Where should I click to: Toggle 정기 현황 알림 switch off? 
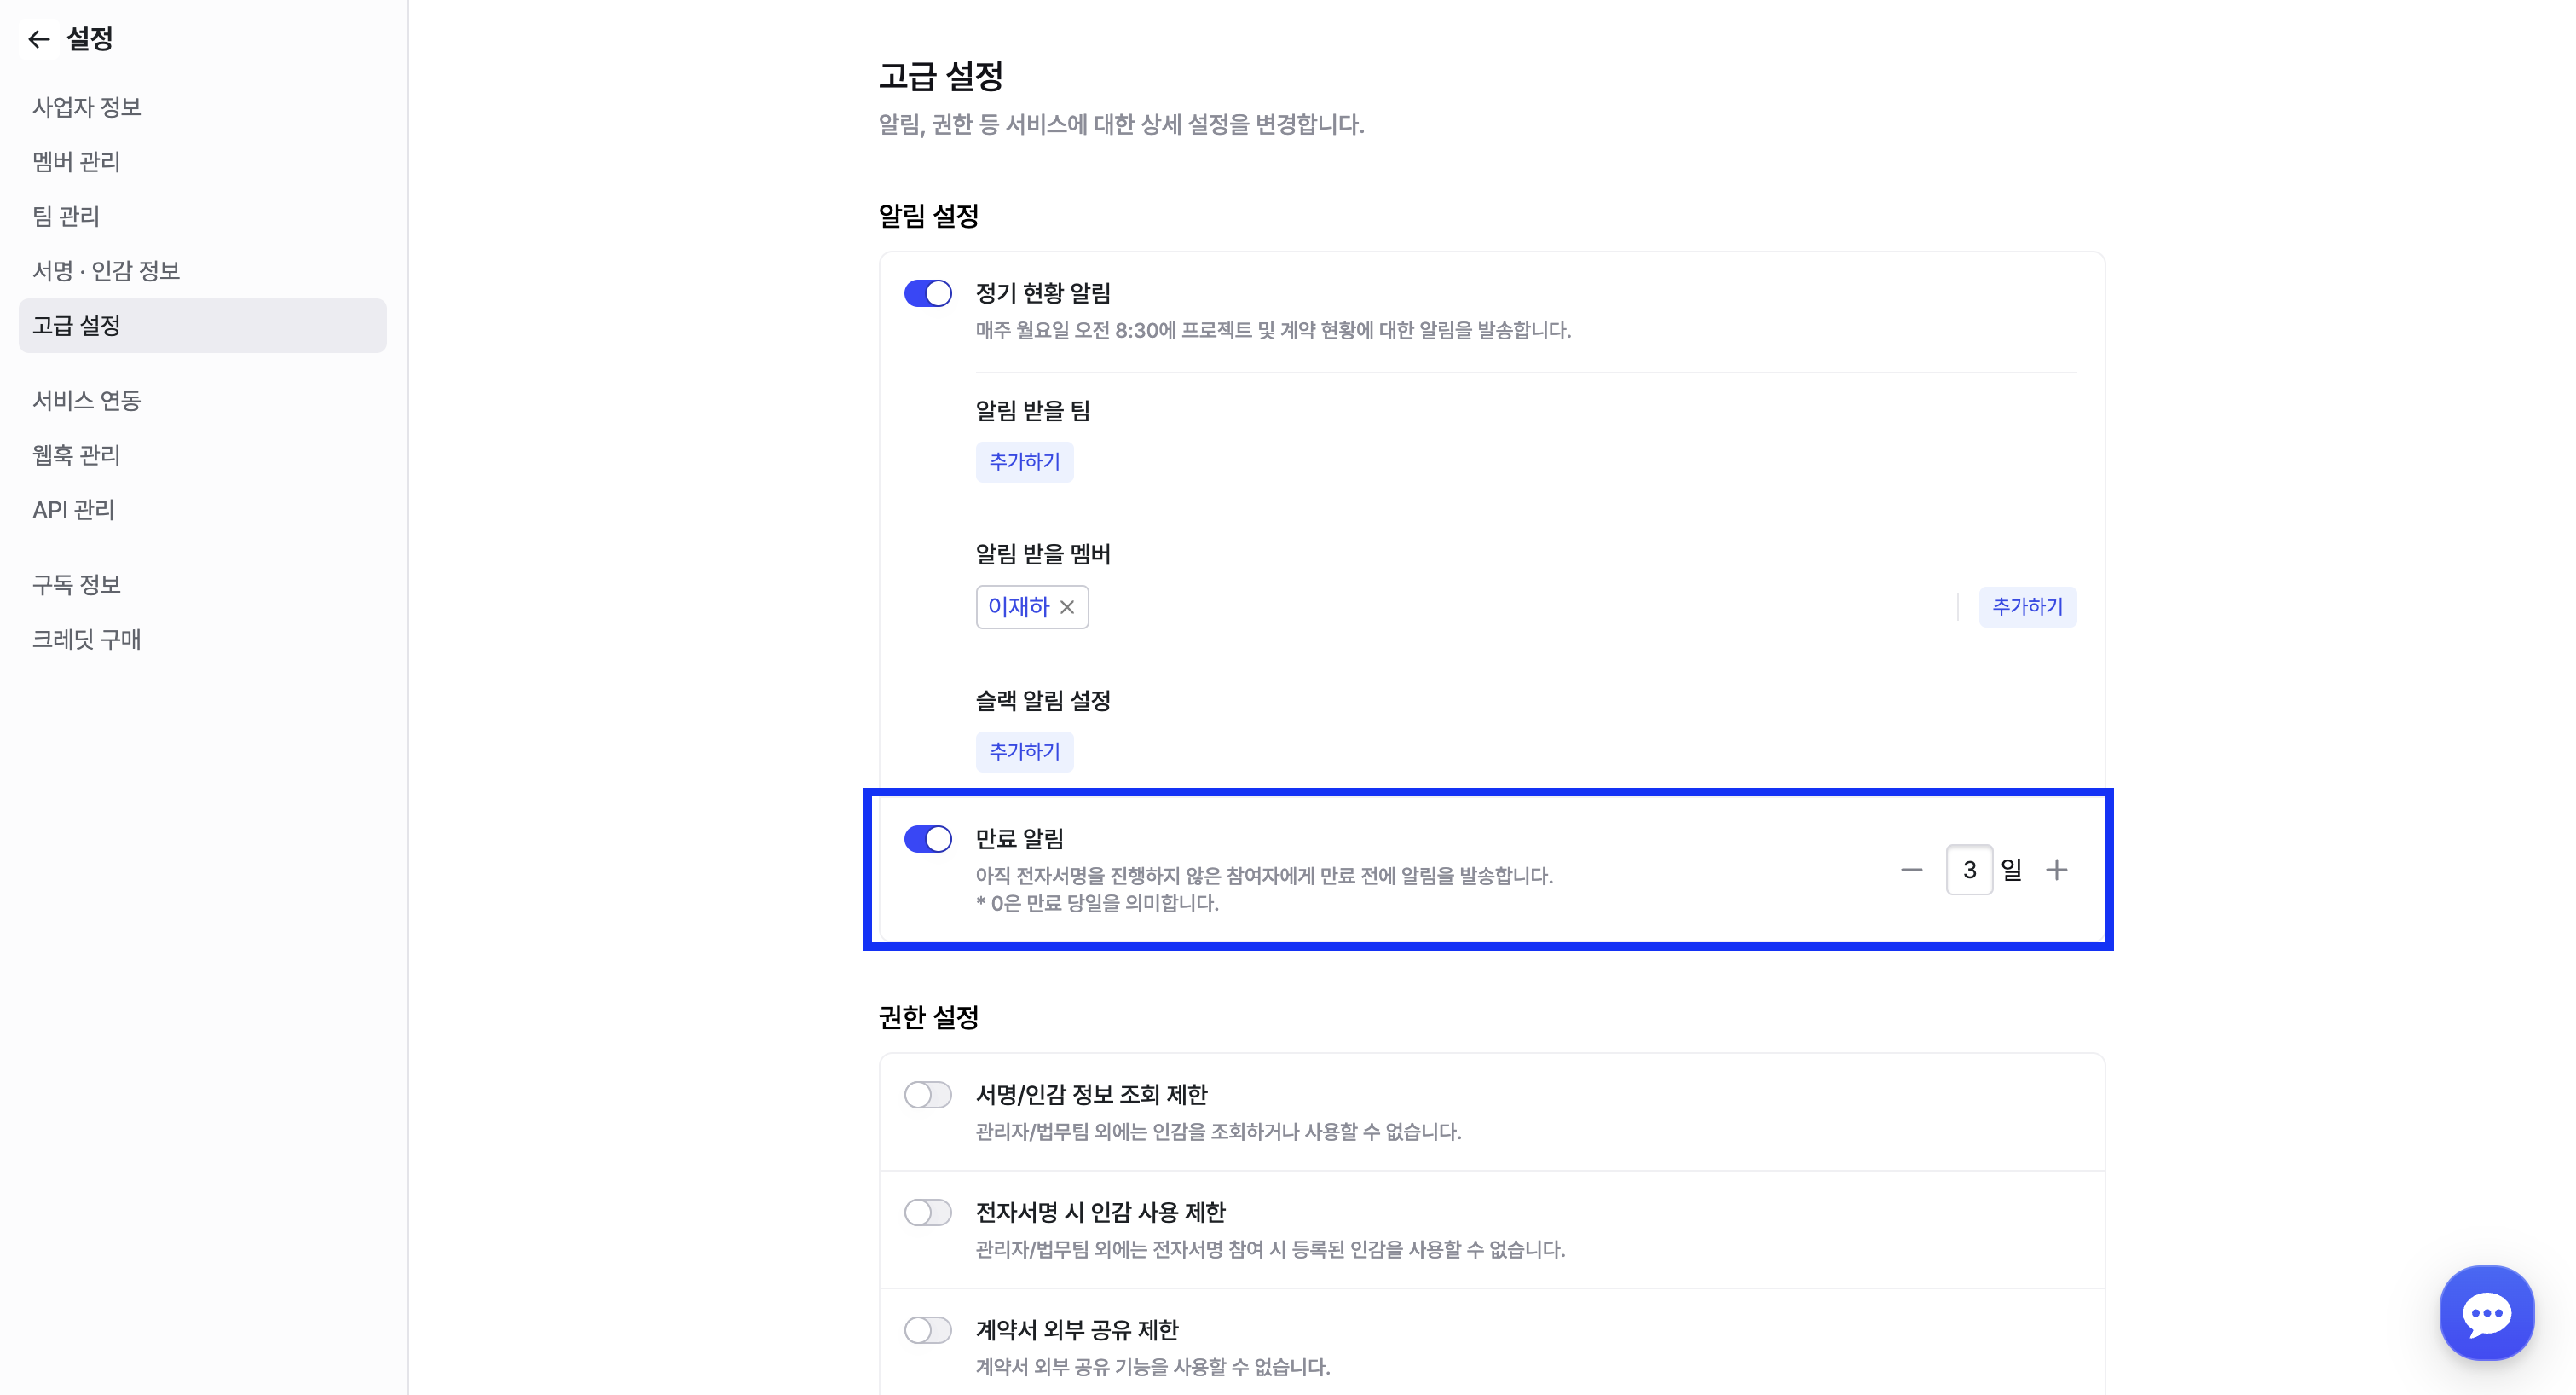[x=927, y=293]
